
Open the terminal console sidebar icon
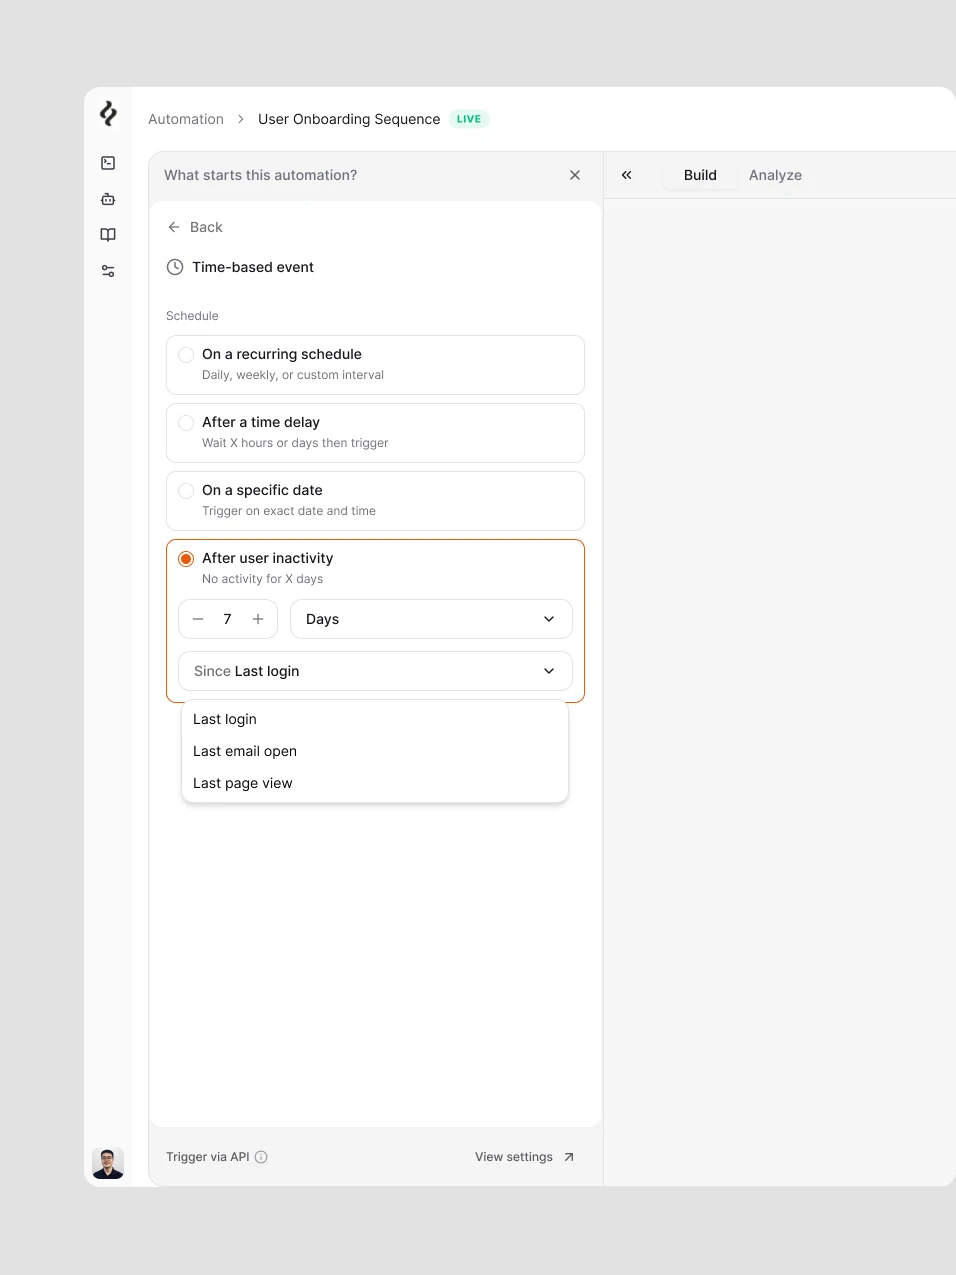click(108, 163)
